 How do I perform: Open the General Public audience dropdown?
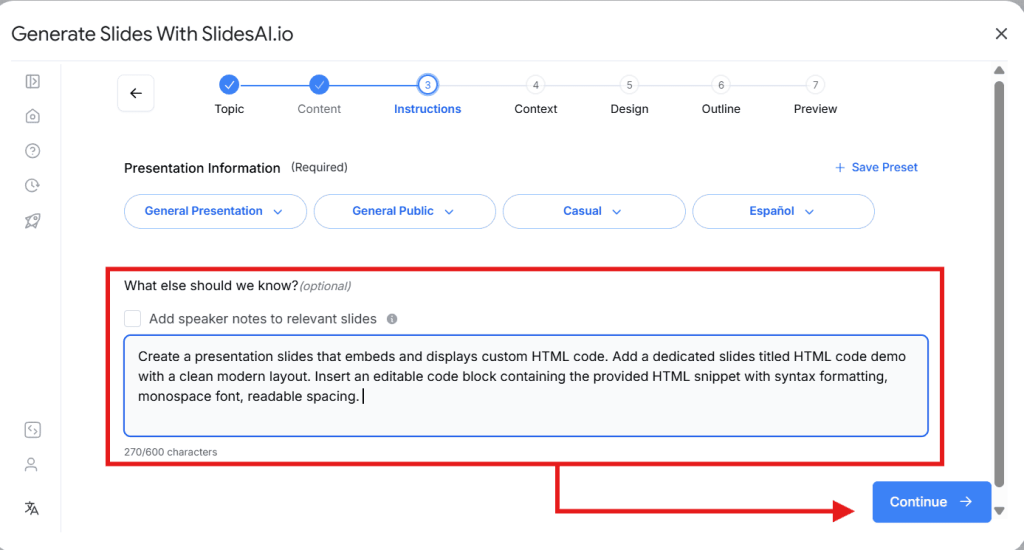pos(404,211)
